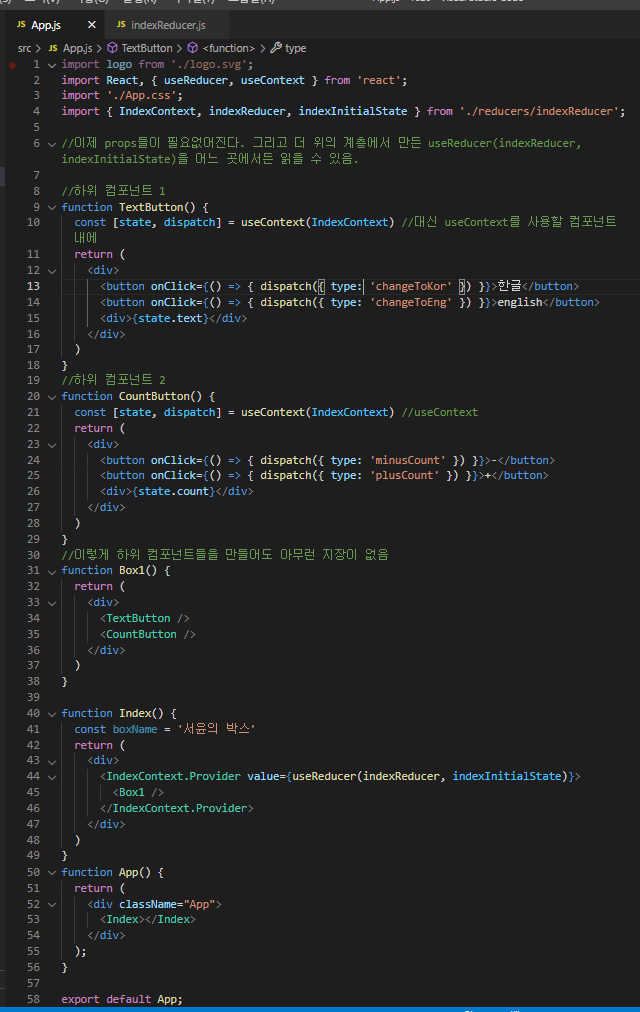The image size is (640, 1012).
Task: Collapse the div block at line 43
Action: click(x=52, y=761)
